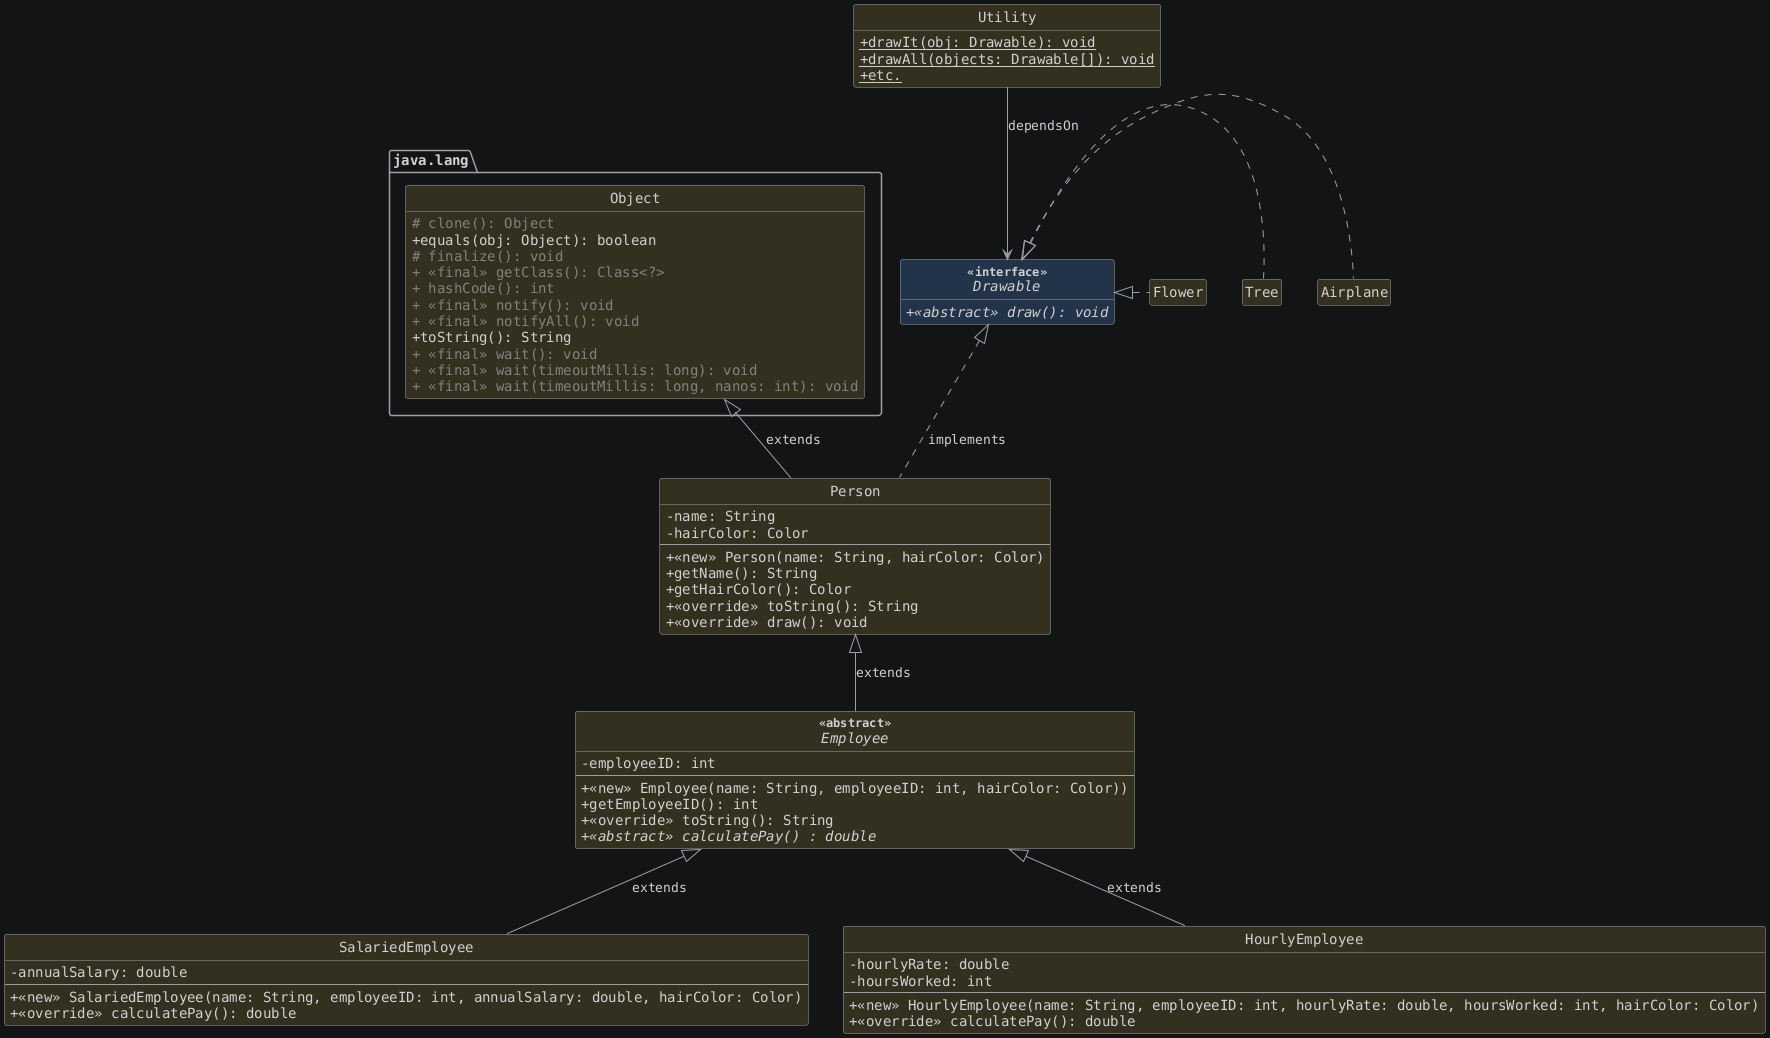
Task: Select "+«override» draw(): void" in Person
Action: click(x=766, y=623)
